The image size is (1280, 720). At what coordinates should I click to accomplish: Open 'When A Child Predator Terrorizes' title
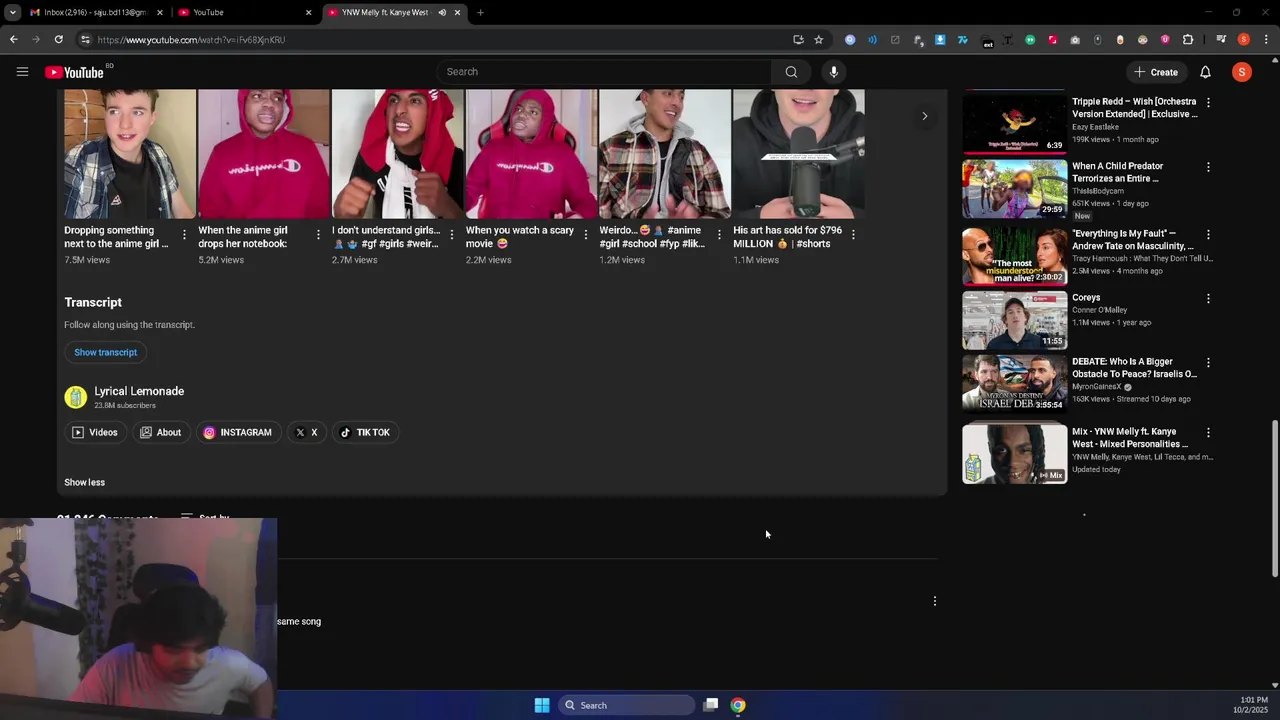pyautogui.click(x=1118, y=172)
